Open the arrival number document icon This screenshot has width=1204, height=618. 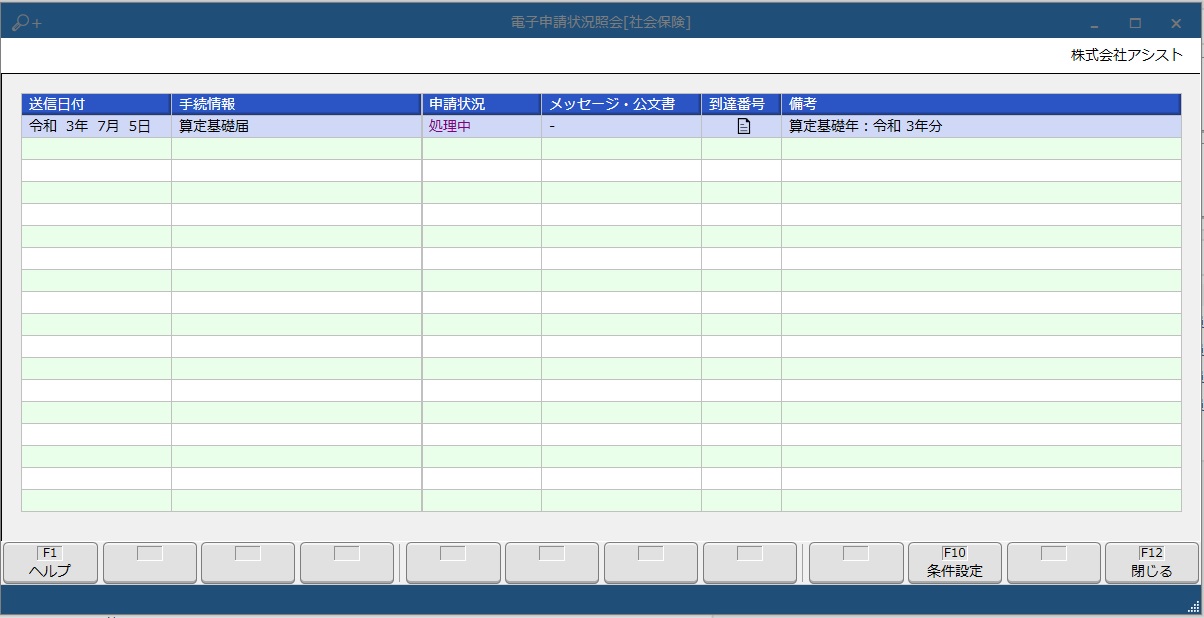tap(743, 126)
